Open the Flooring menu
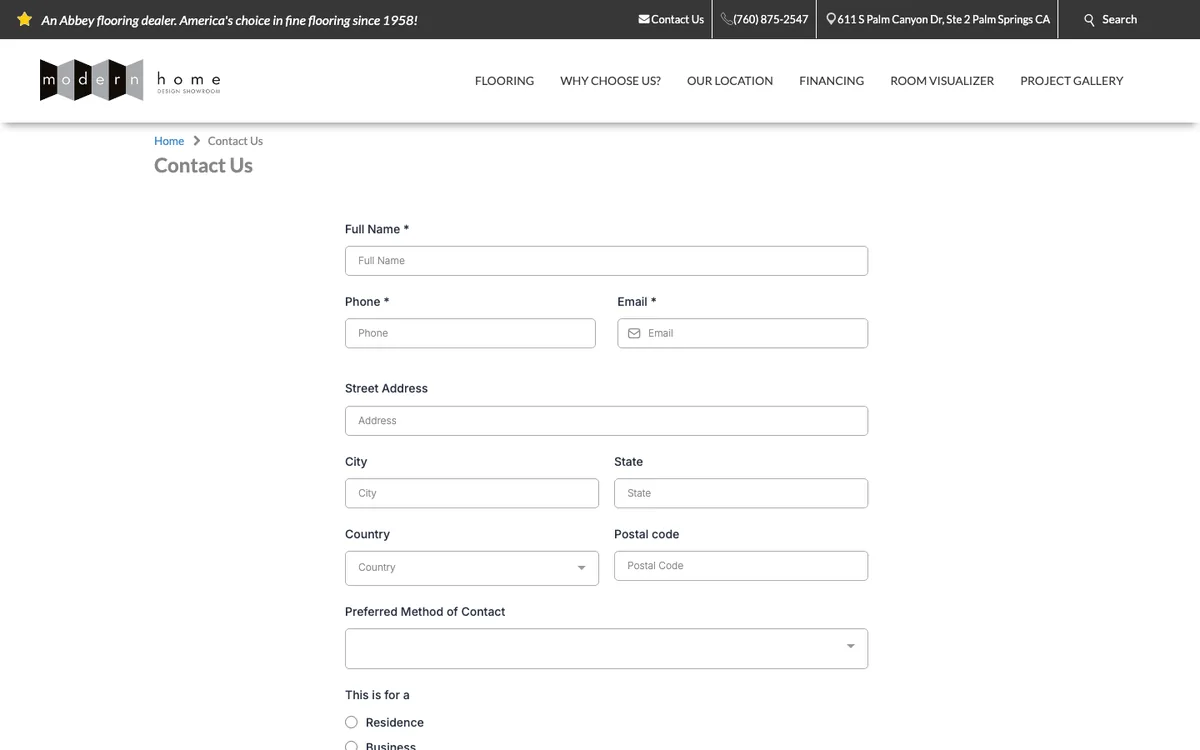This screenshot has height=750, width=1200. pyautogui.click(x=504, y=81)
